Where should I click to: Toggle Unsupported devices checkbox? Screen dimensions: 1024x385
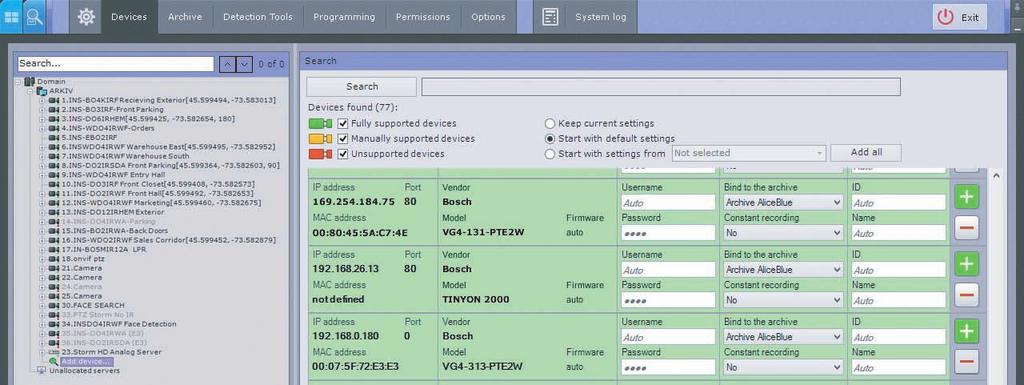click(x=343, y=154)
